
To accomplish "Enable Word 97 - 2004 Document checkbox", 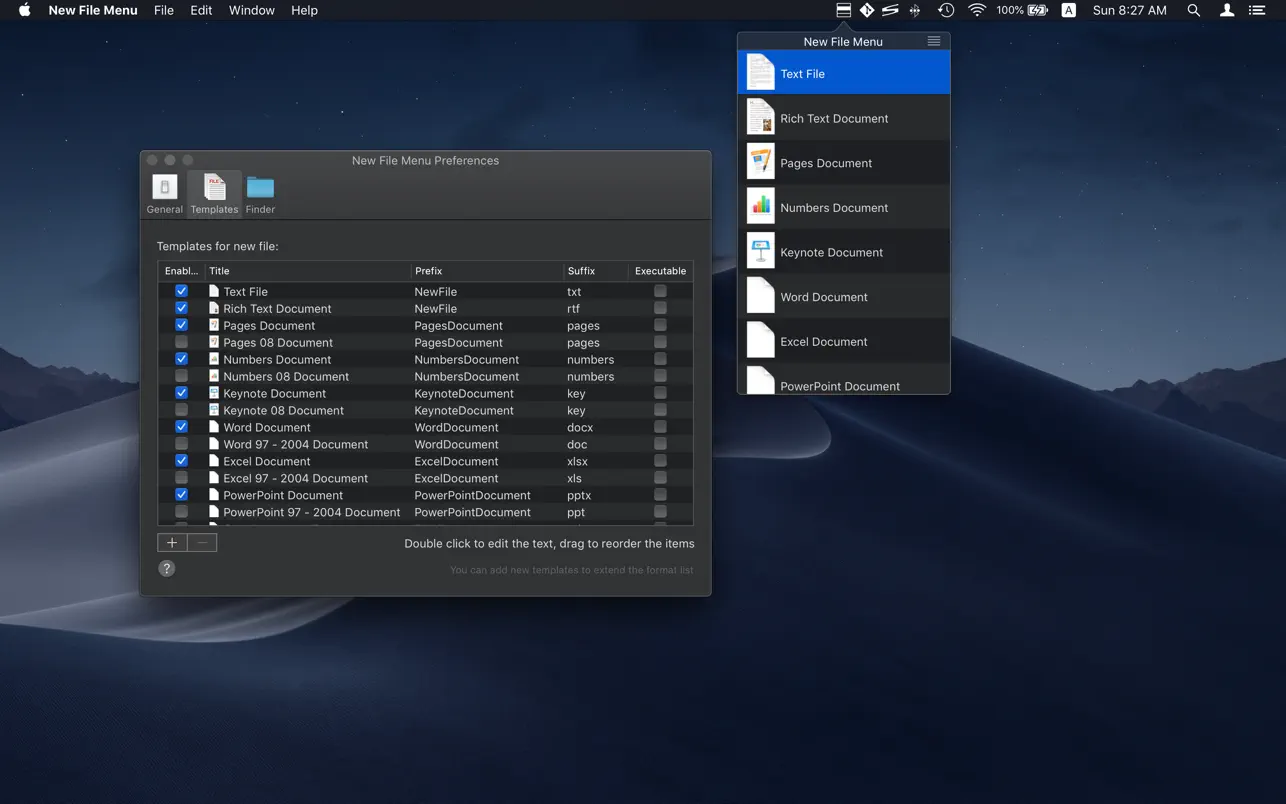I will pyautogui.click(x=181, y=444).
